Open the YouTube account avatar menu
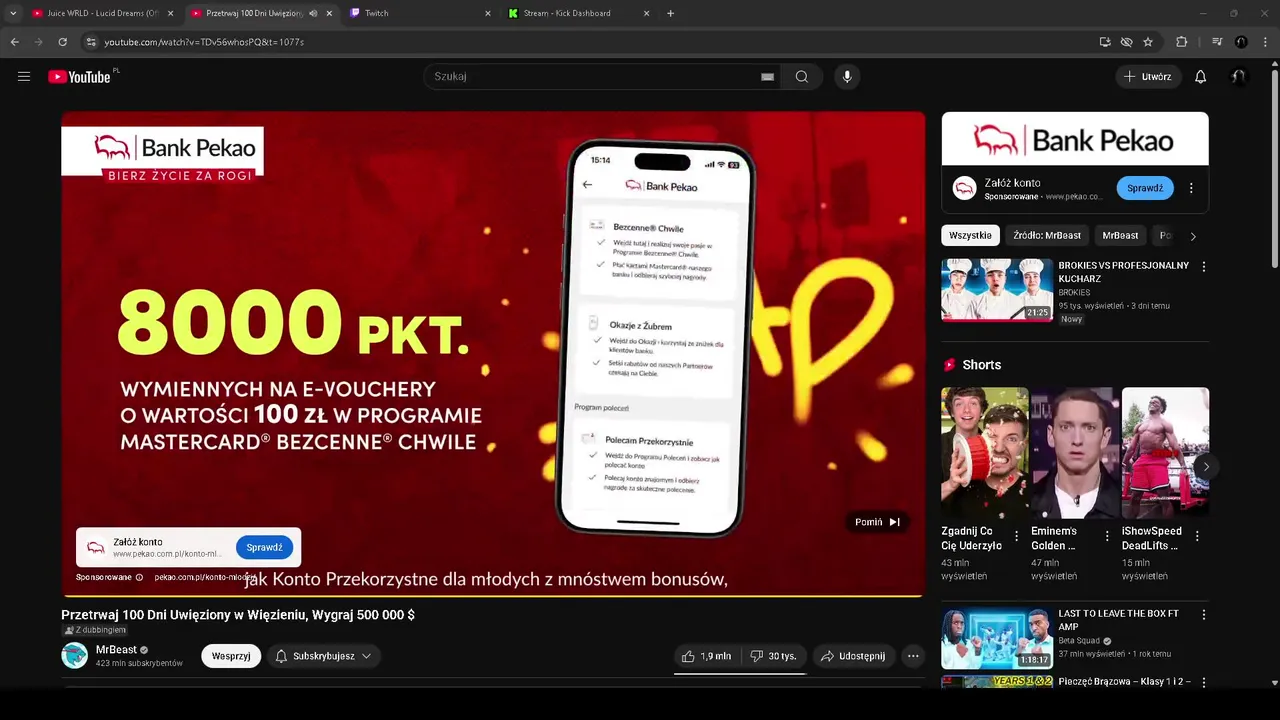1280x720 pixels. [1239, 77]
